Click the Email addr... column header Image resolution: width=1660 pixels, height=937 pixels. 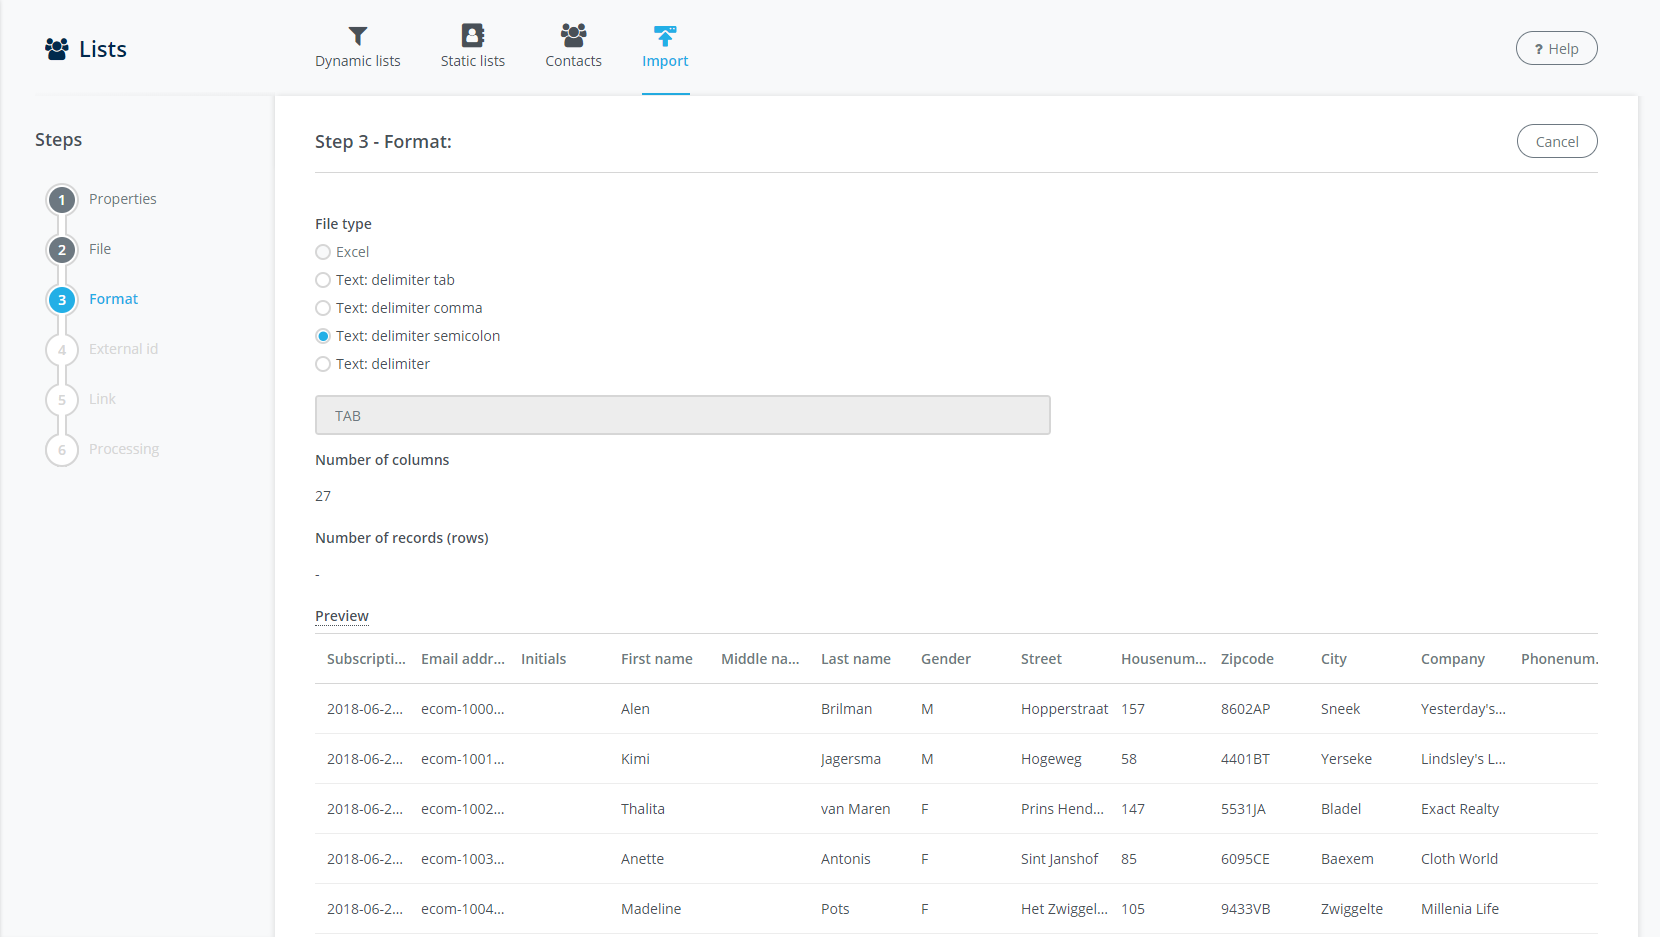coord(463,659)
